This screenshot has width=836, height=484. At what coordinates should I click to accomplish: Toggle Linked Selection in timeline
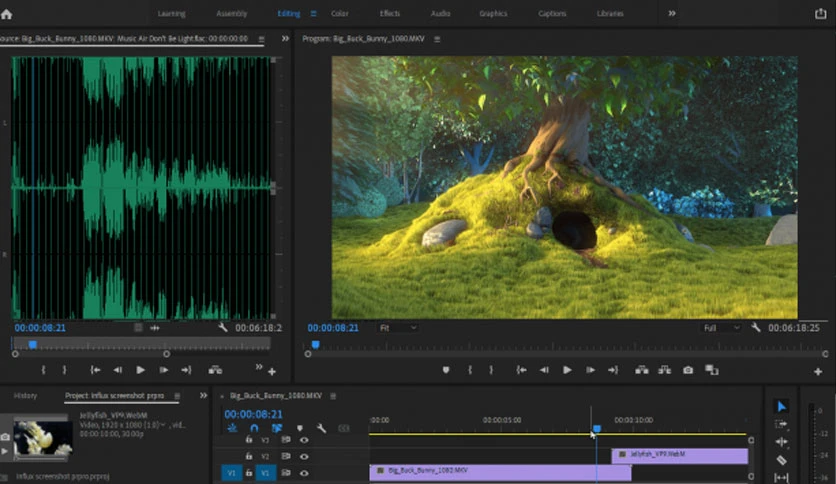click(x=277, y=428)
